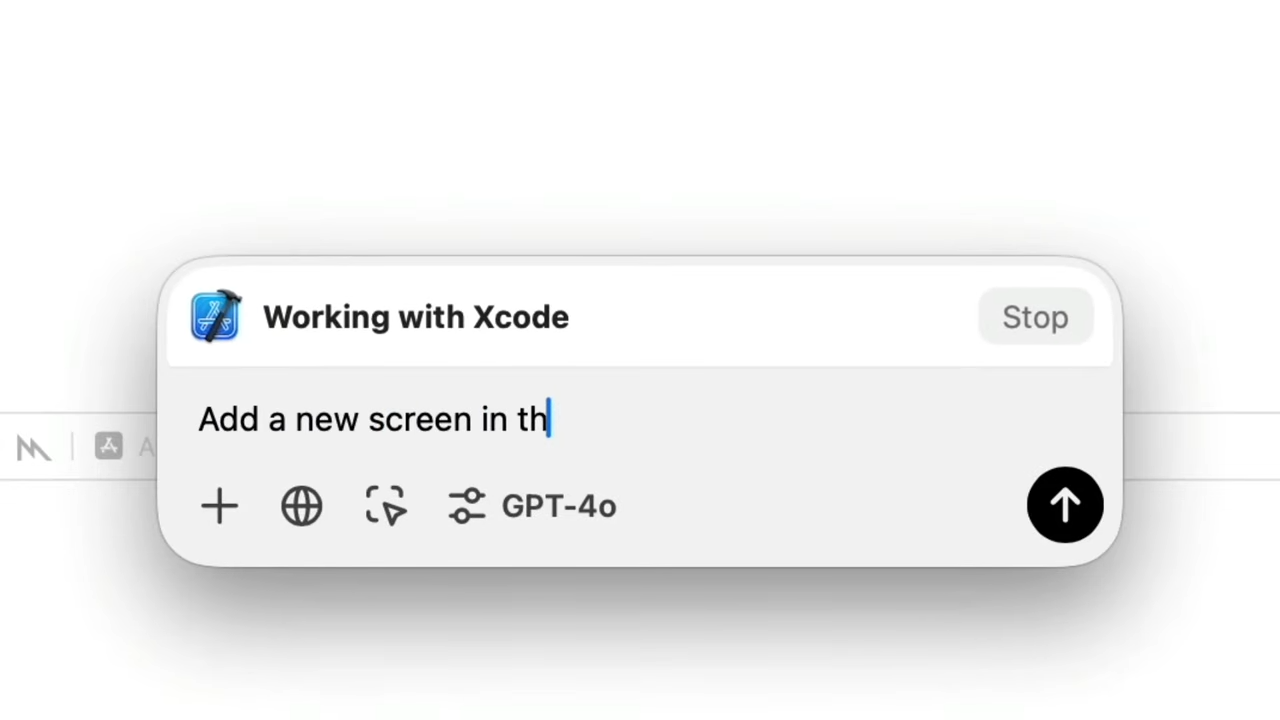
Task: Select the Working with Xcode header
Action: [416, 317]
